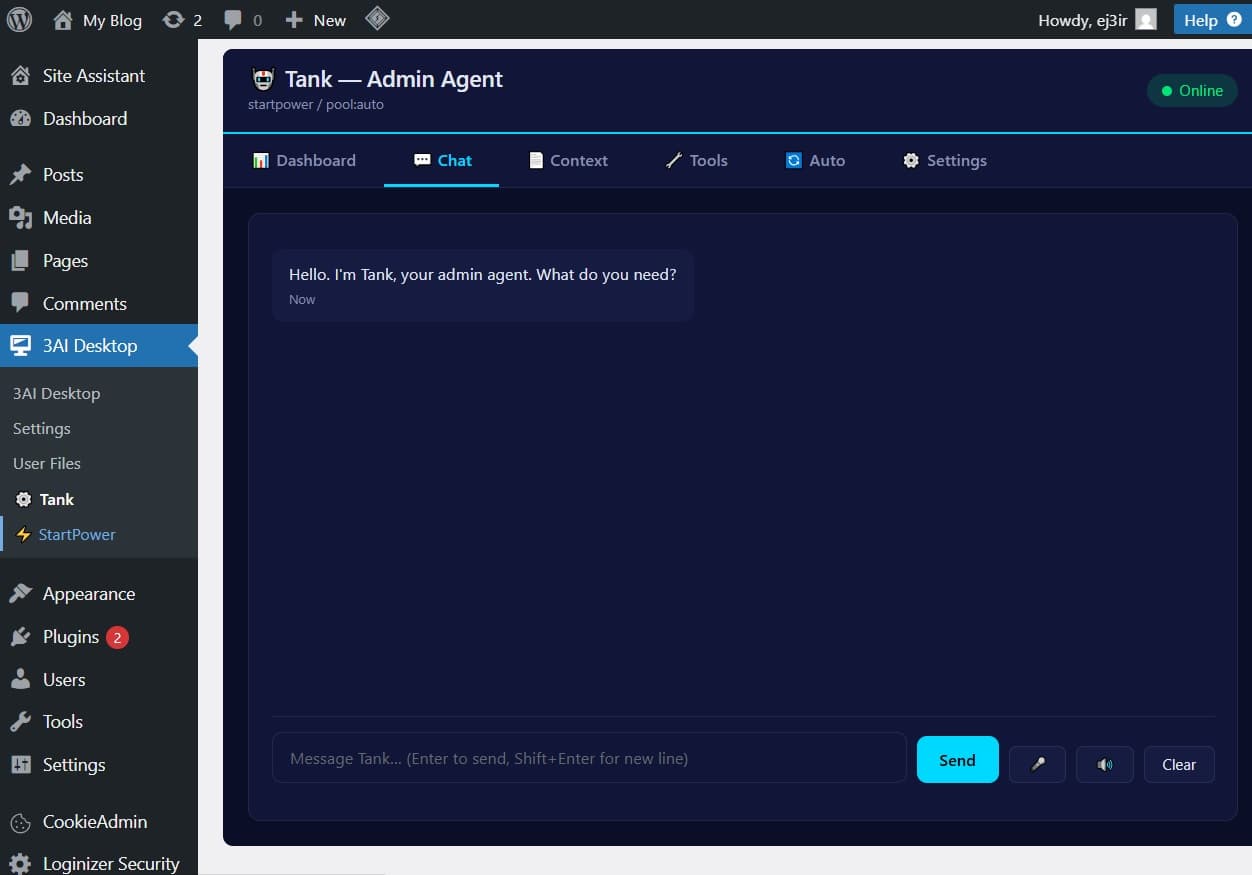Image resolution: width=1252 pixels, height=875 pixels.
Task: Click the CookieAdmin cookie icon
Action: tap(20, 823)
